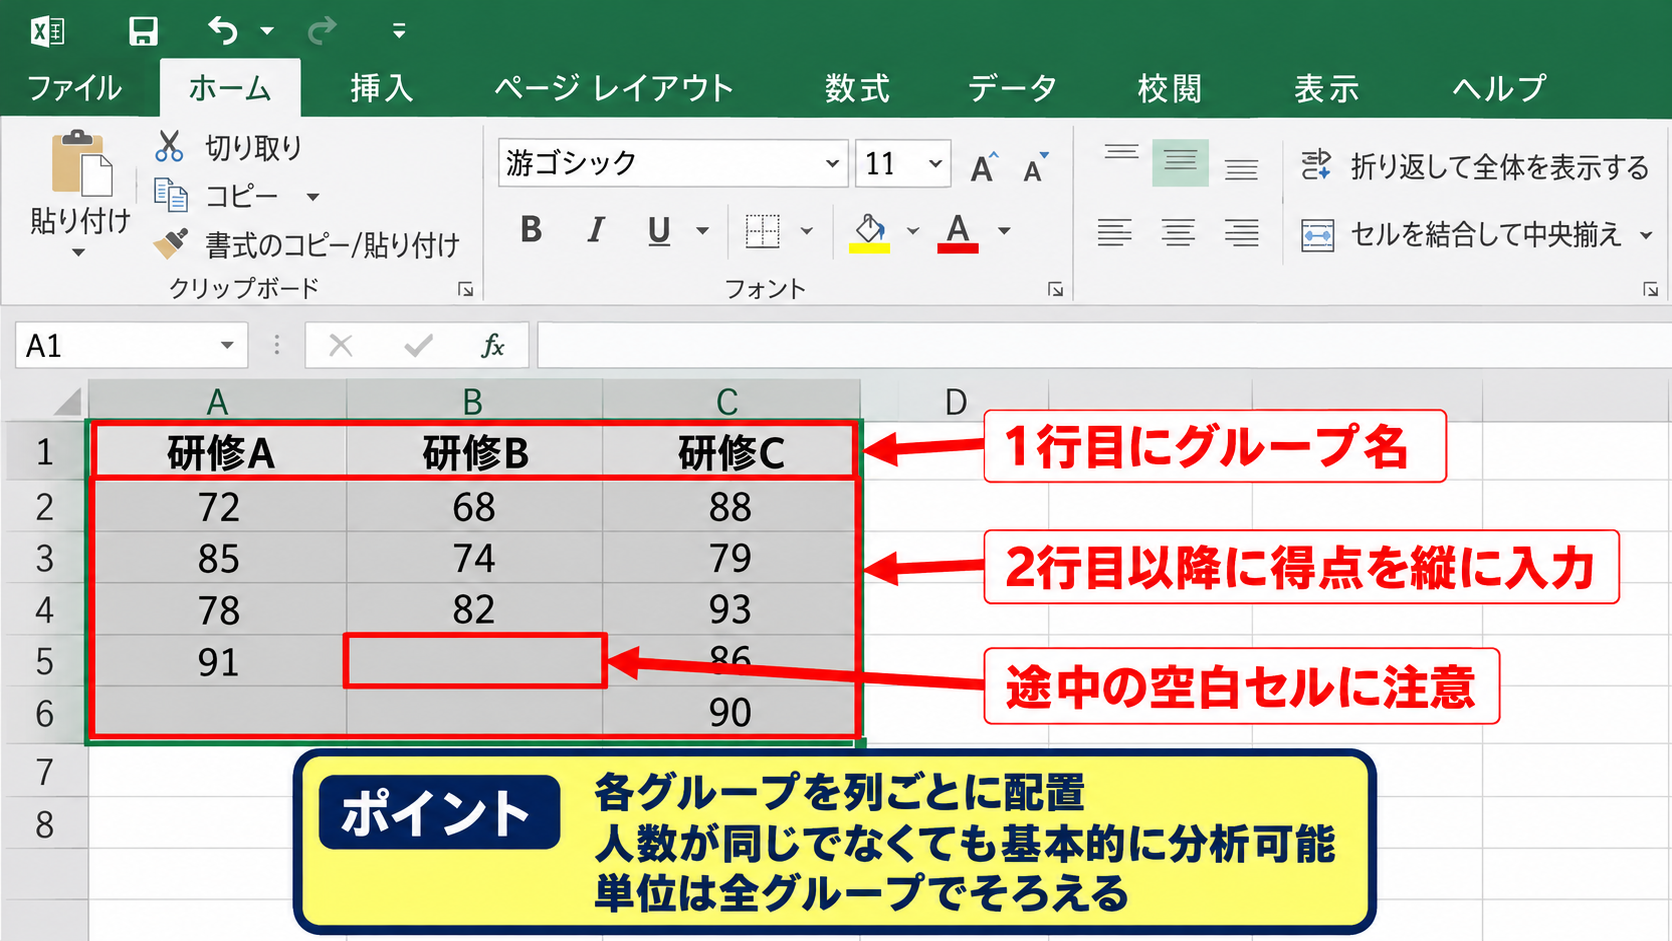1672x941 pixels.
Task: Select the ホーム ribbon tab
Action: pos(230,88)
